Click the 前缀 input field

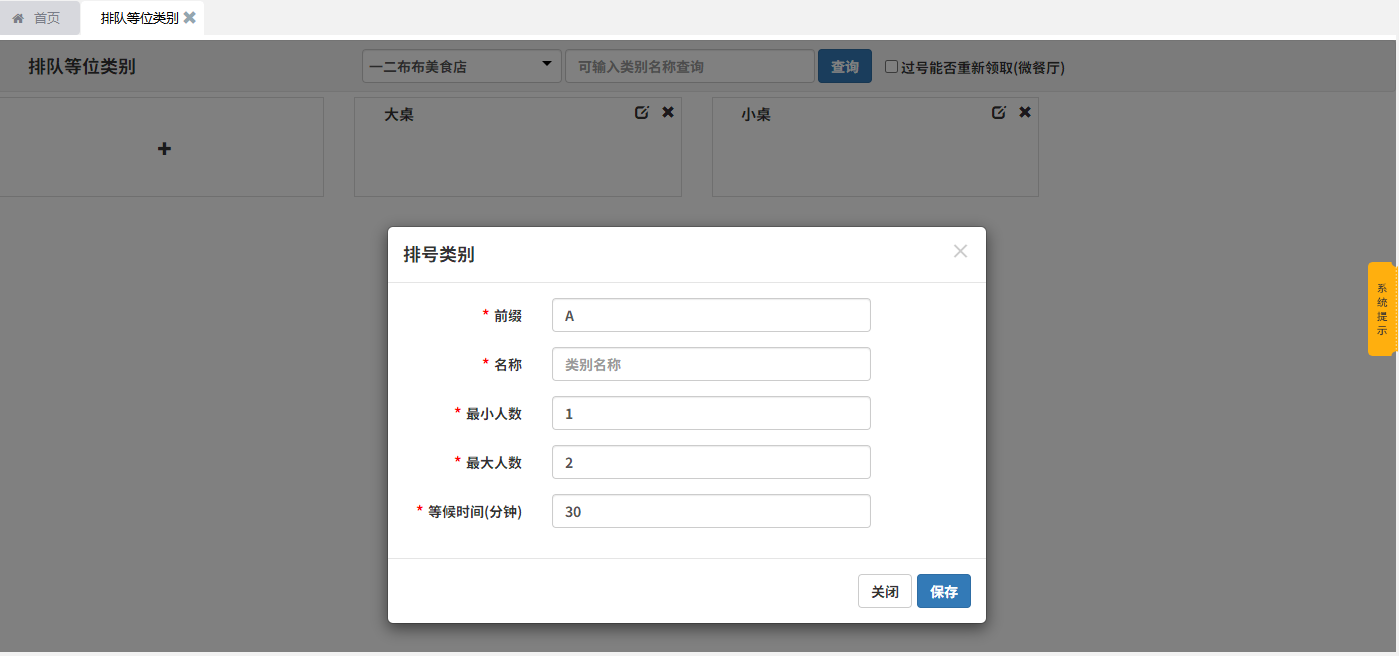pos(711,315)
